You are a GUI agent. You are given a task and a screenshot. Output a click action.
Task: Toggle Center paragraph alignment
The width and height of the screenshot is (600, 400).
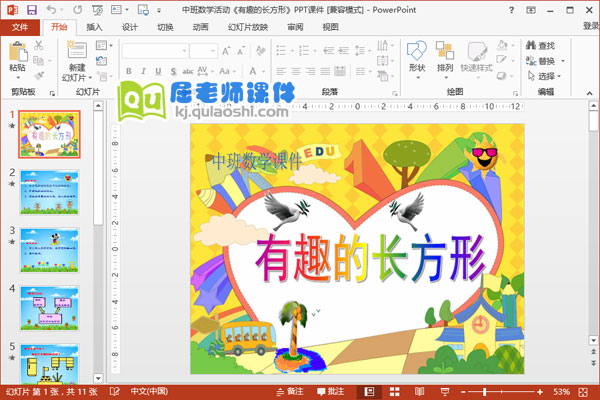point(296,71)
